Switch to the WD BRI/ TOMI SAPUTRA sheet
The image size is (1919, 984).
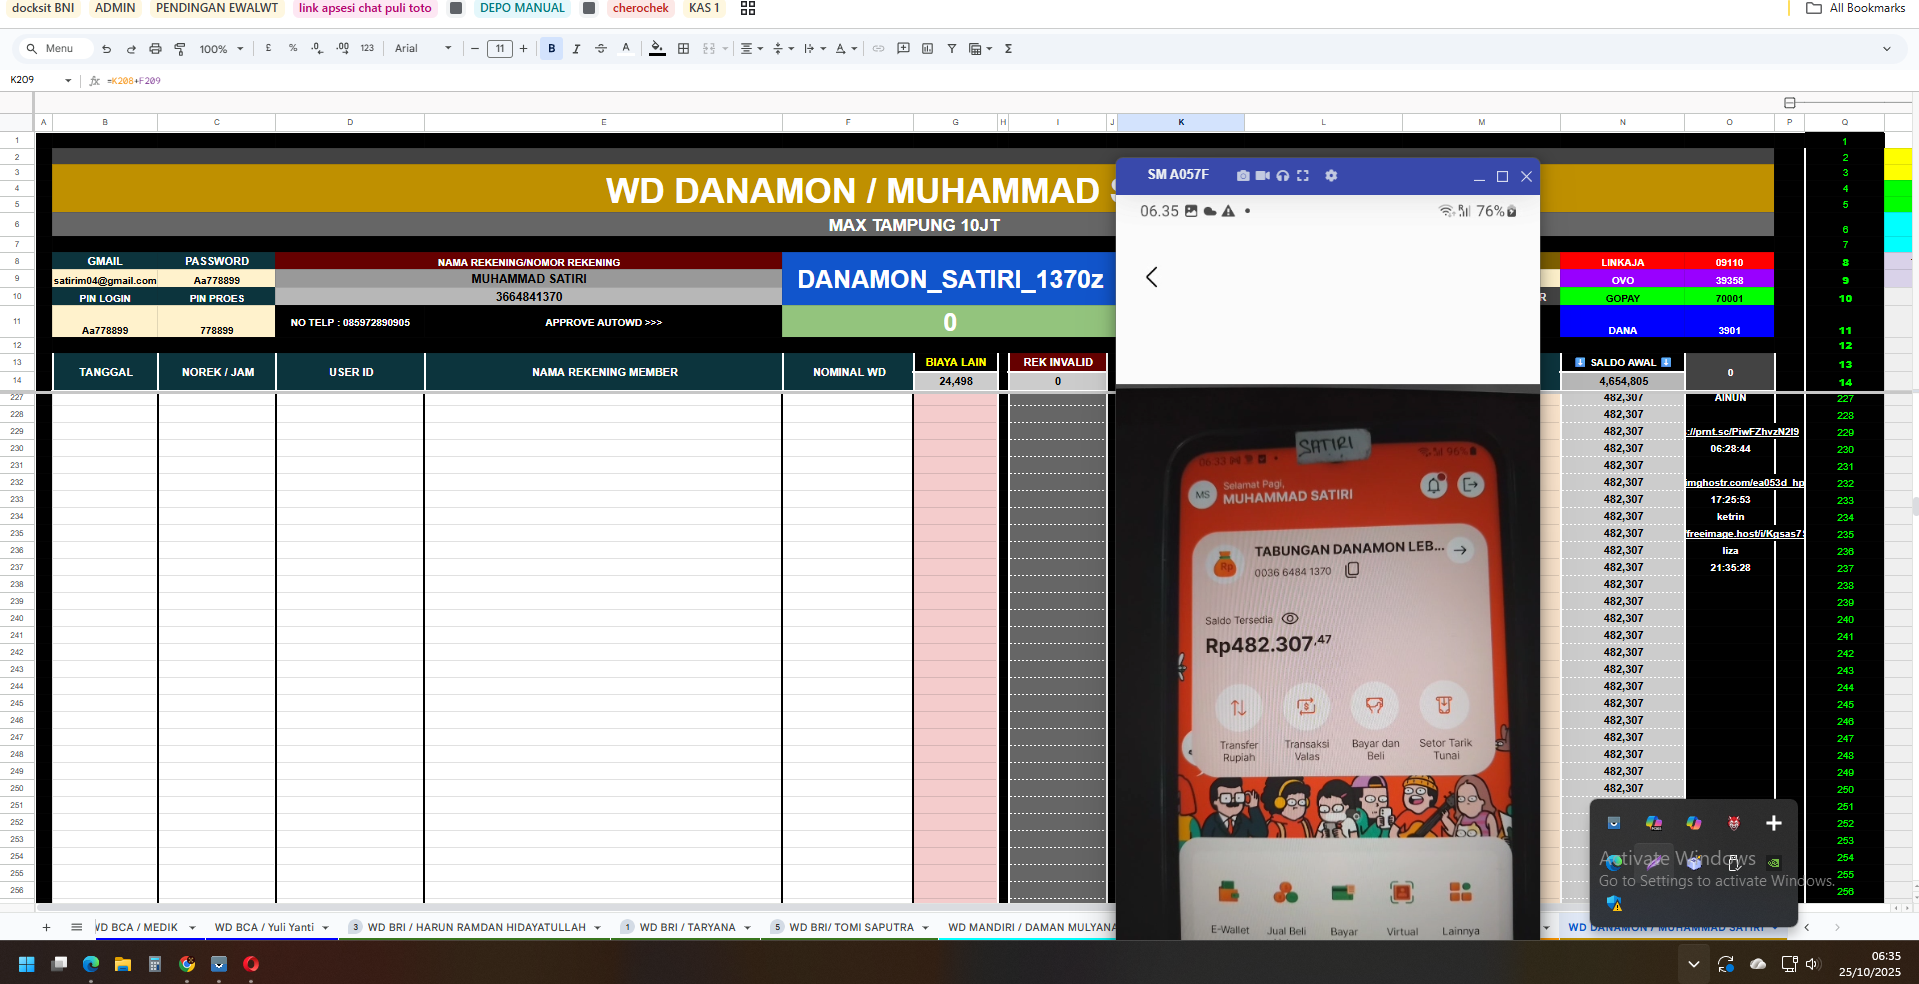[x=850, y=927]
